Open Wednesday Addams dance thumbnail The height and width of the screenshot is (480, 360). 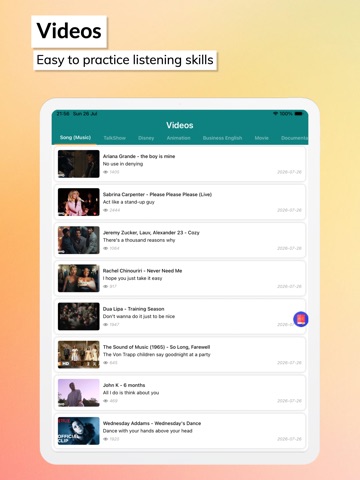pos(79,431)
